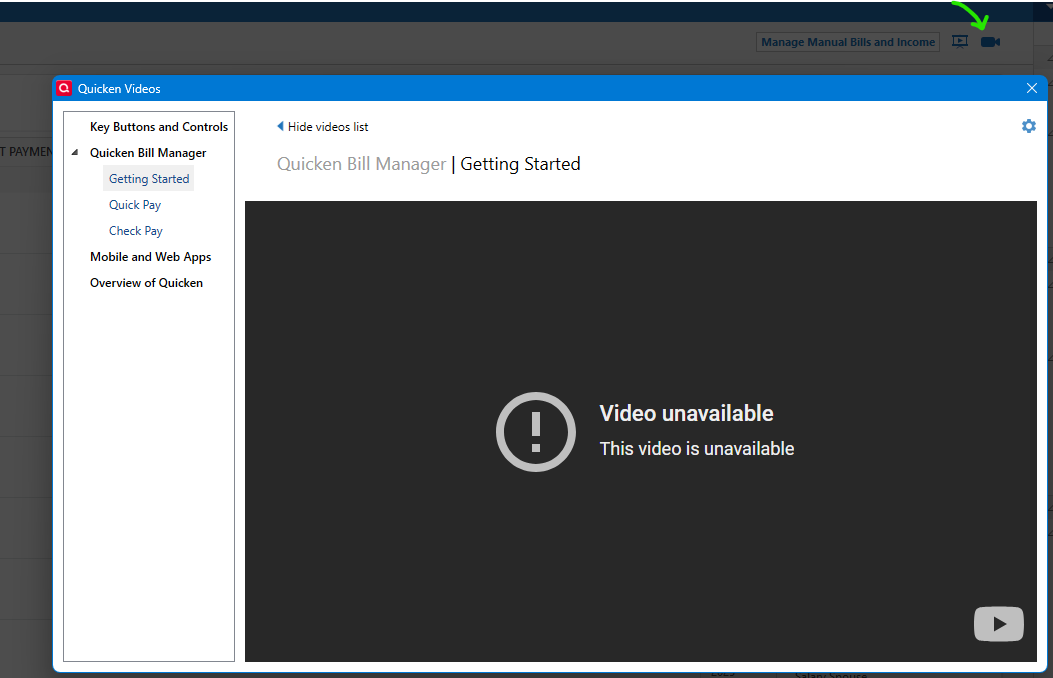The image size is (1053, 678).
Task: Open the Check Pay video
Action: pyautogui.click(x=136, y=231)
